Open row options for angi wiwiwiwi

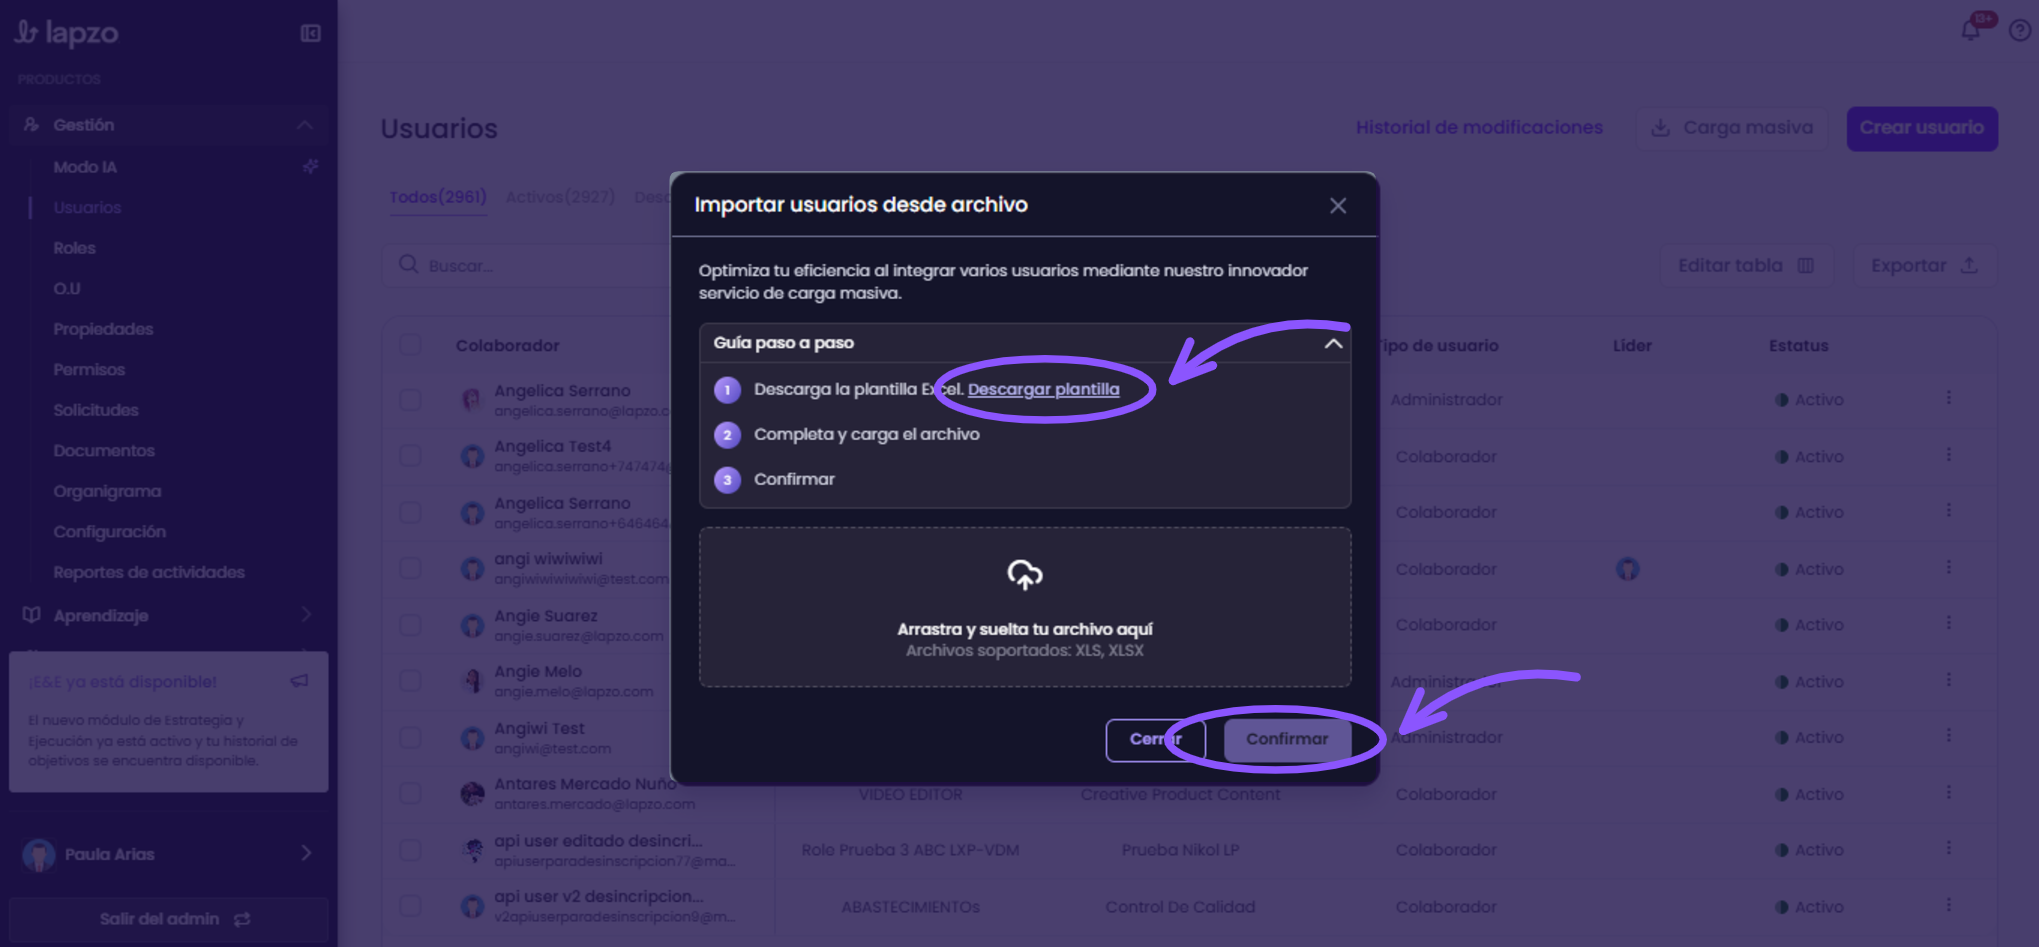(1948, 567)
